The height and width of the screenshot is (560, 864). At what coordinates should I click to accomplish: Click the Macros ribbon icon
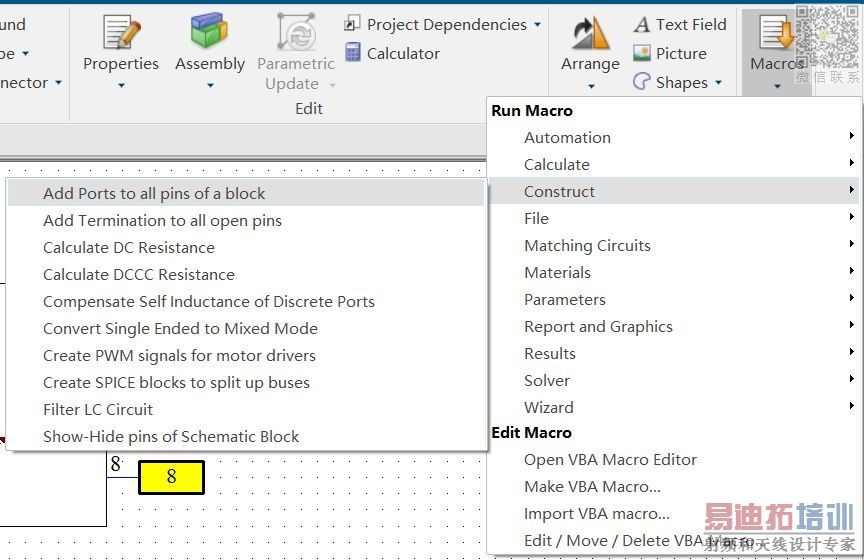777,33
